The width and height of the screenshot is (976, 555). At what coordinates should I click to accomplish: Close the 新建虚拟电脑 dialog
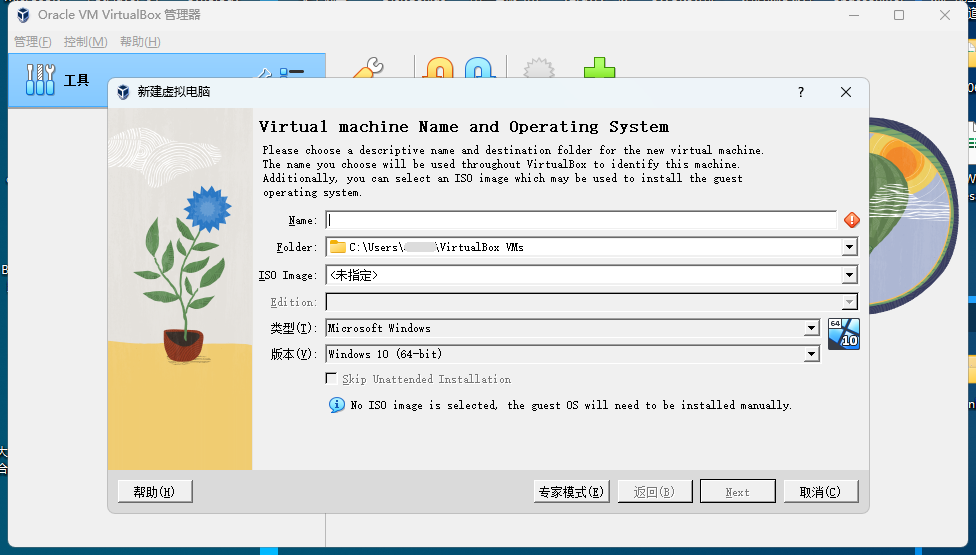click(845, 92)
